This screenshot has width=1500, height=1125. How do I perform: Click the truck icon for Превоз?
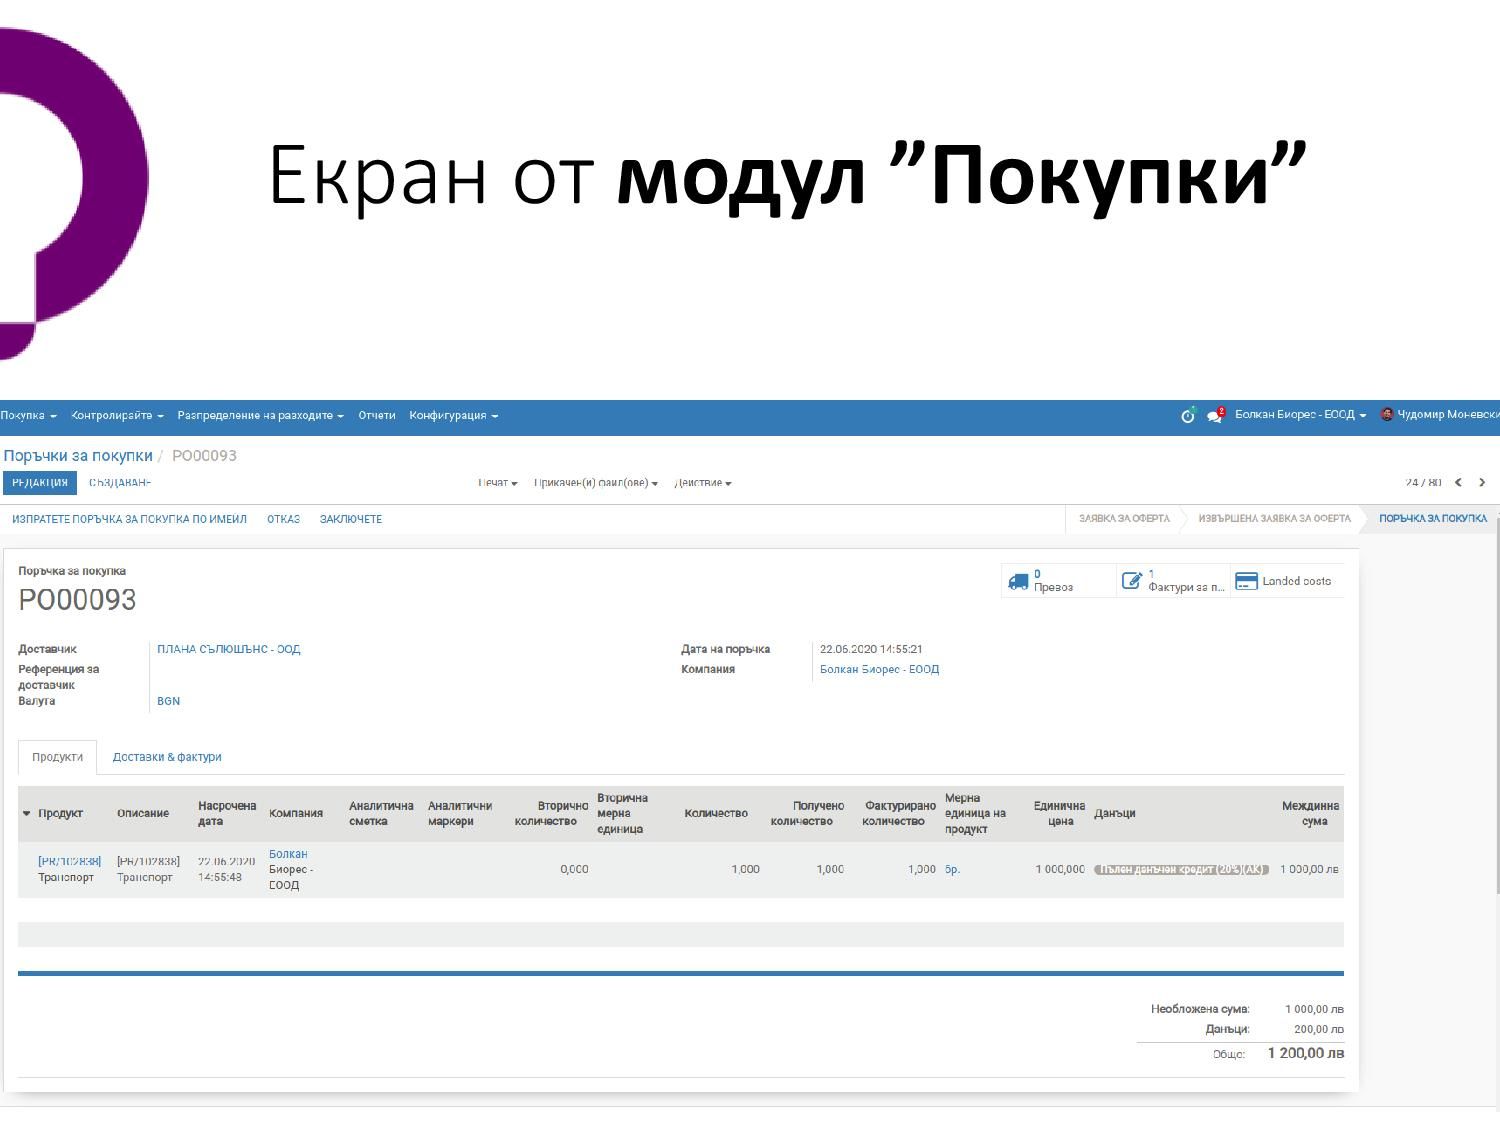click(x=1018, y=581)
